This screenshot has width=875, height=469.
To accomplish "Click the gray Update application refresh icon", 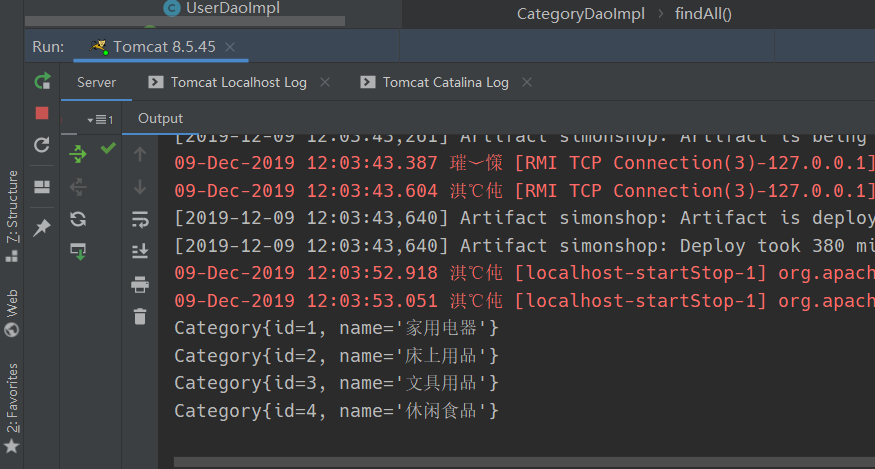I will tap(42, 145).
